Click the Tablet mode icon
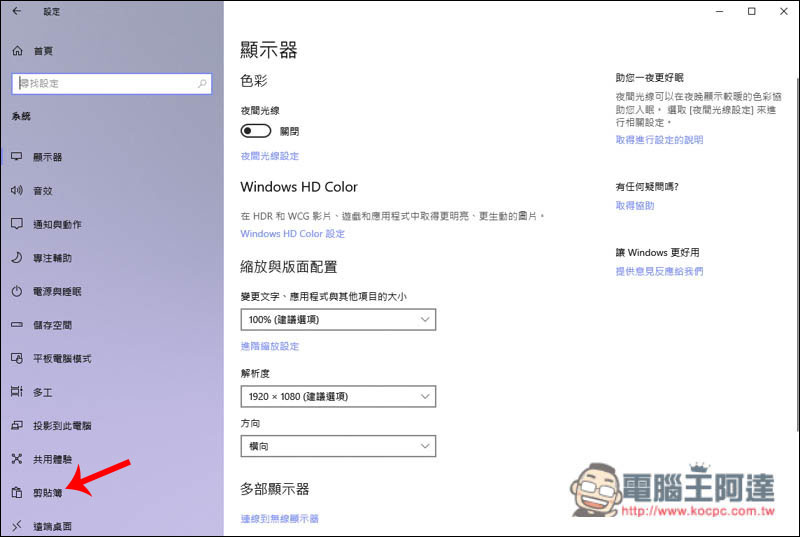 coord(16,358)
